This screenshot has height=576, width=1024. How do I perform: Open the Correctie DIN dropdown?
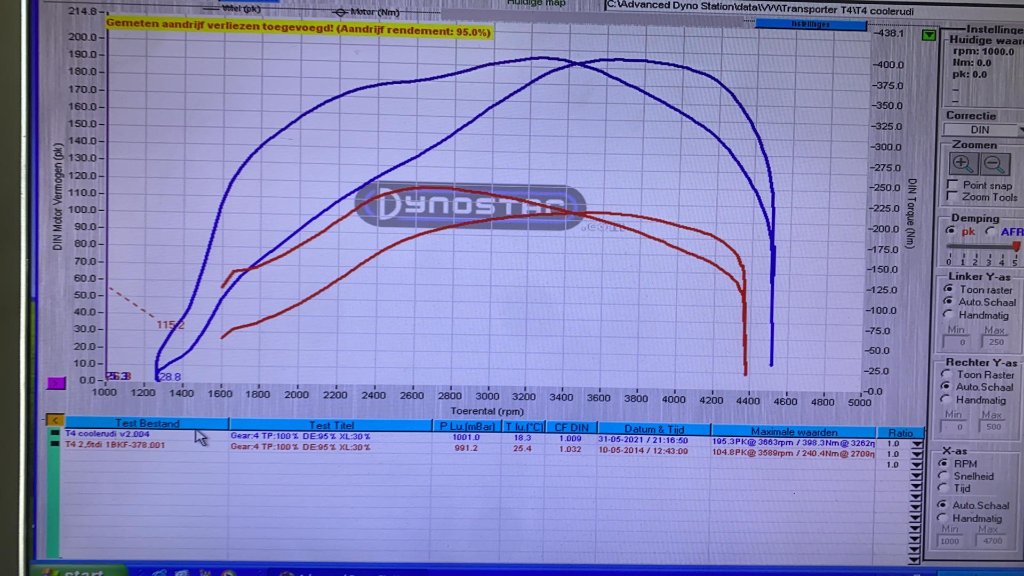click(1019, 130)
